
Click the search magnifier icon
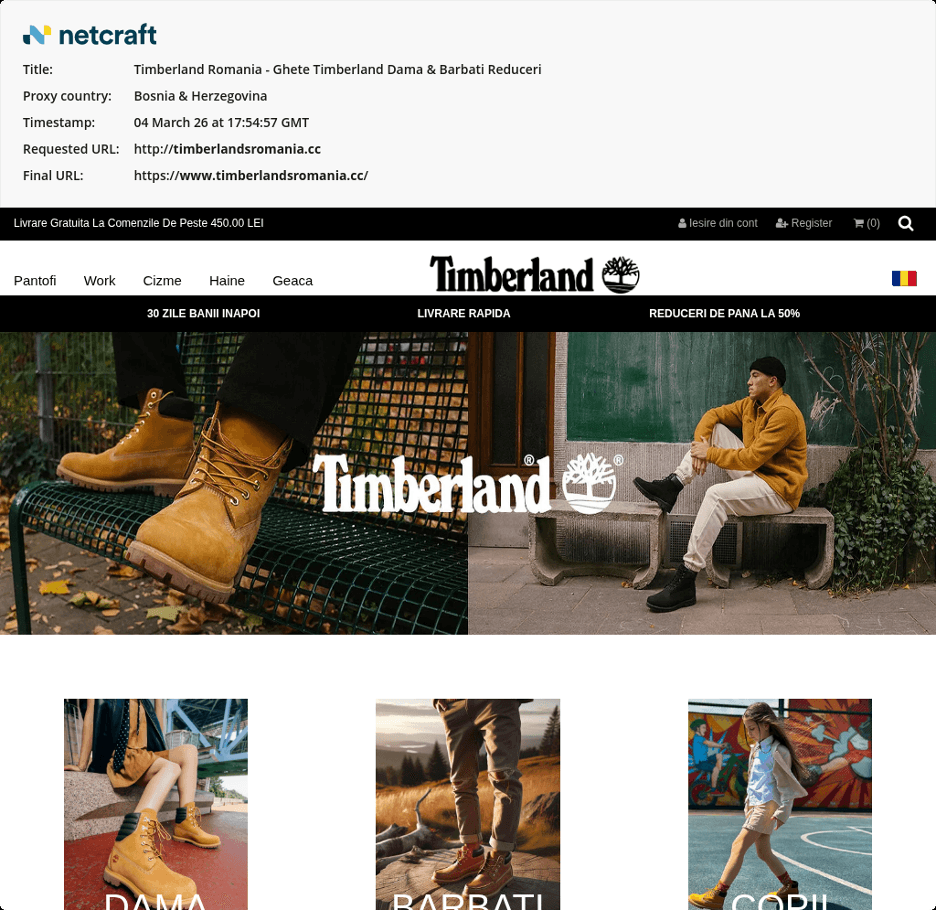pyautogui.click(x=906, y=223)
